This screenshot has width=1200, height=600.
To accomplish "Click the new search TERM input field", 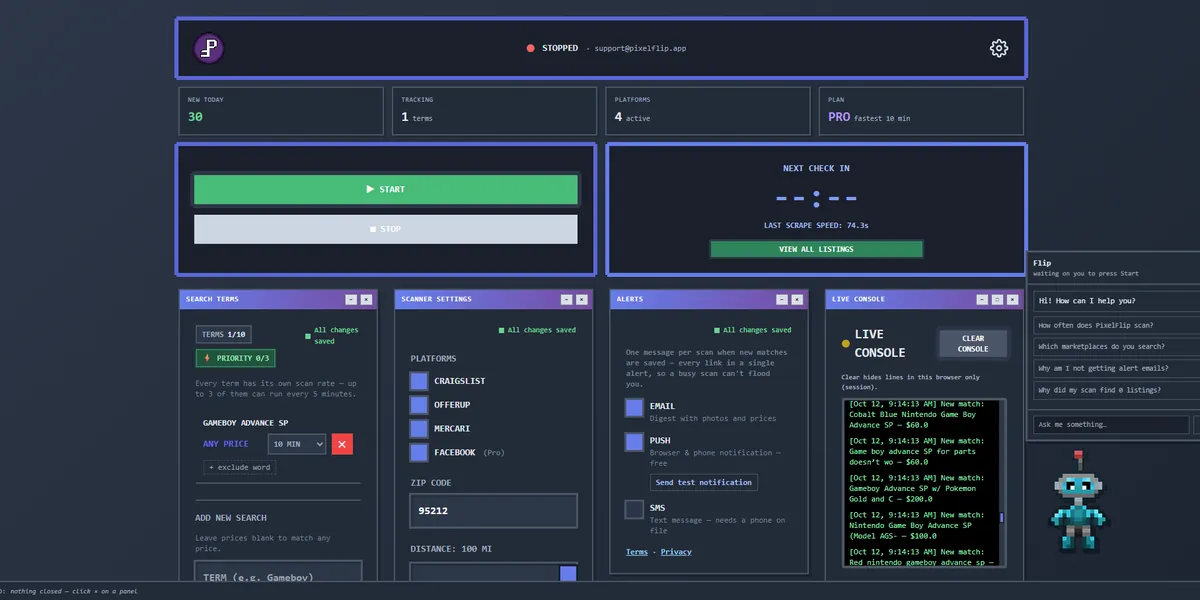I will coord(278,571).
